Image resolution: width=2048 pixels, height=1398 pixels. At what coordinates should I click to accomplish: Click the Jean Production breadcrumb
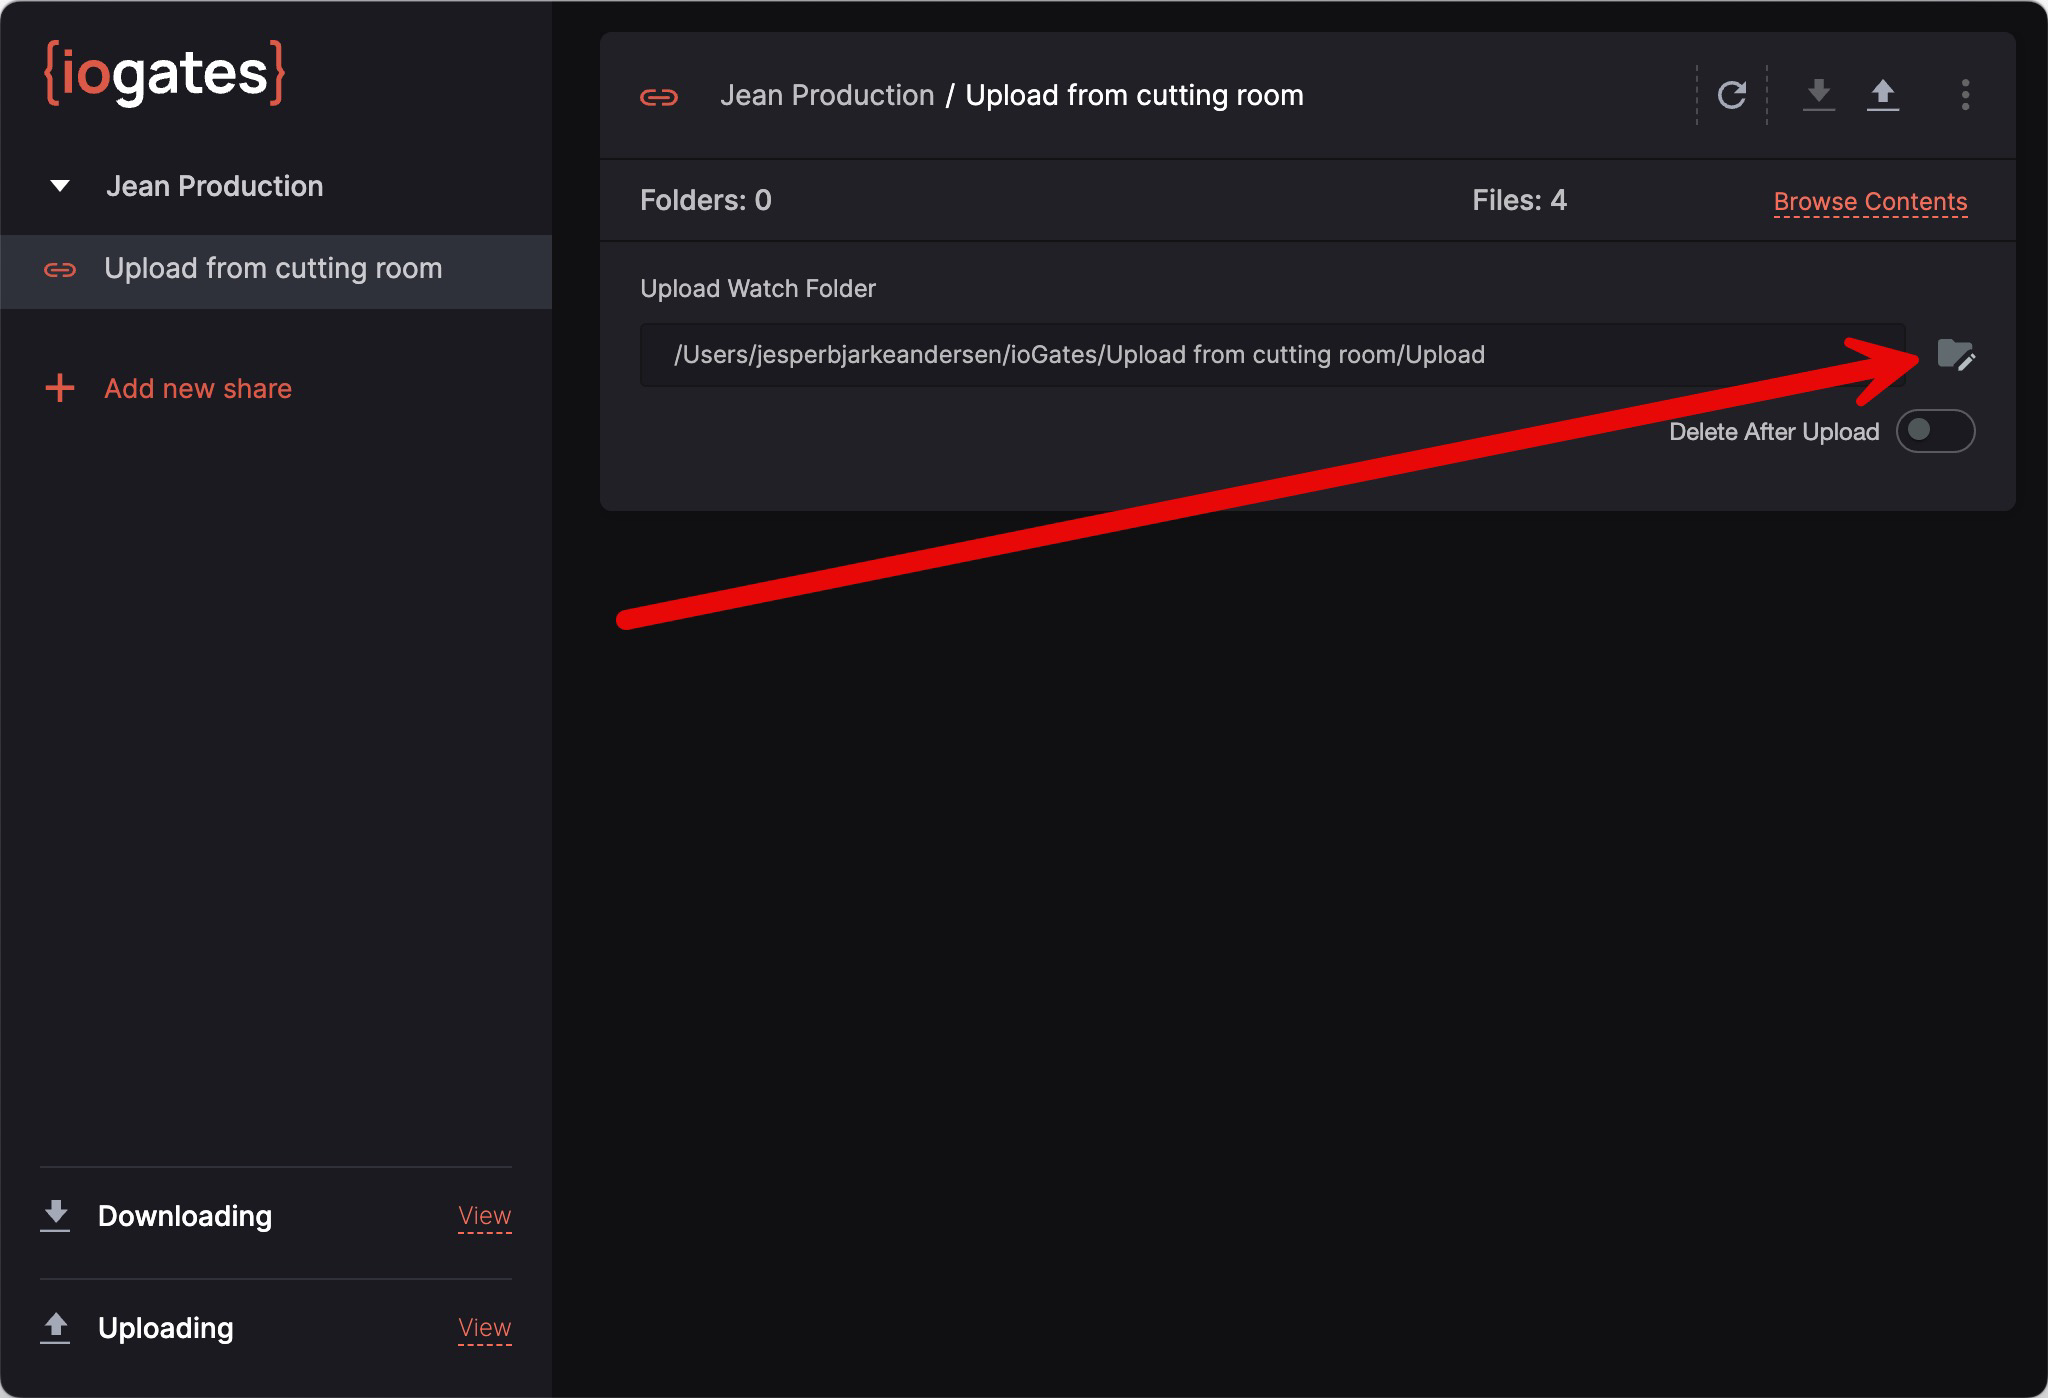826,96
